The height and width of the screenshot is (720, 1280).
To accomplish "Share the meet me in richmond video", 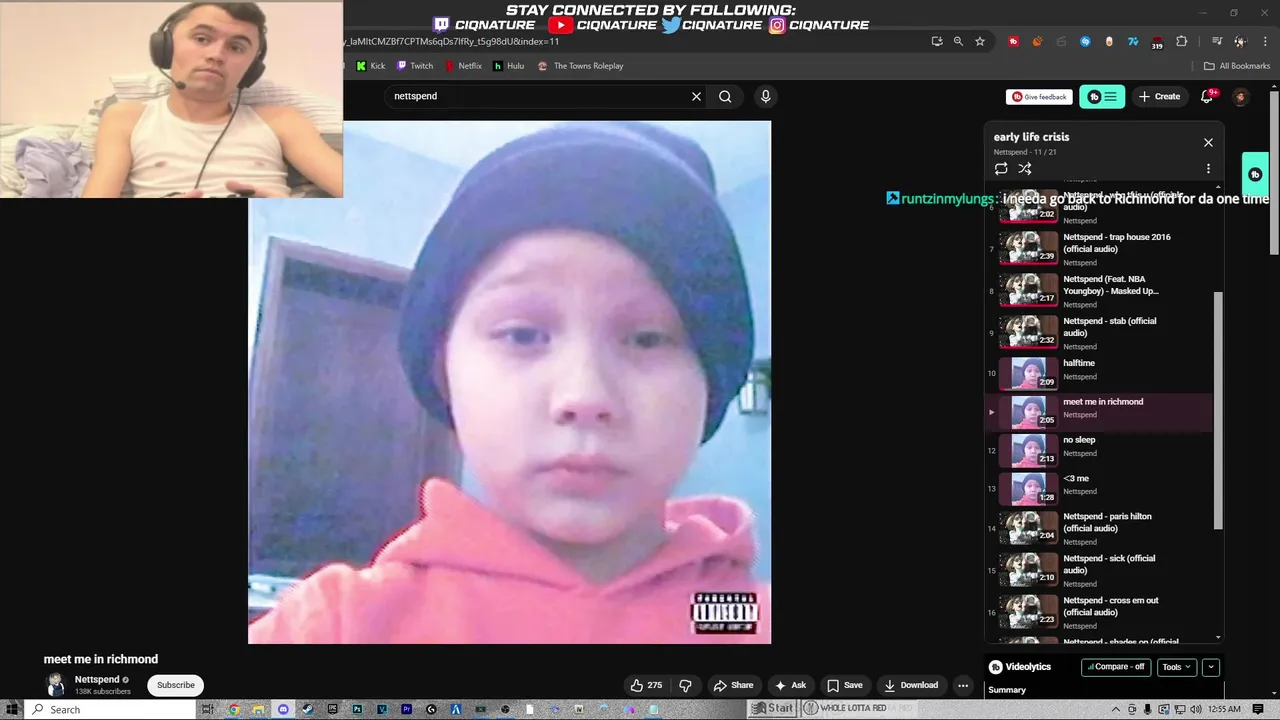I will coord(733,685).
